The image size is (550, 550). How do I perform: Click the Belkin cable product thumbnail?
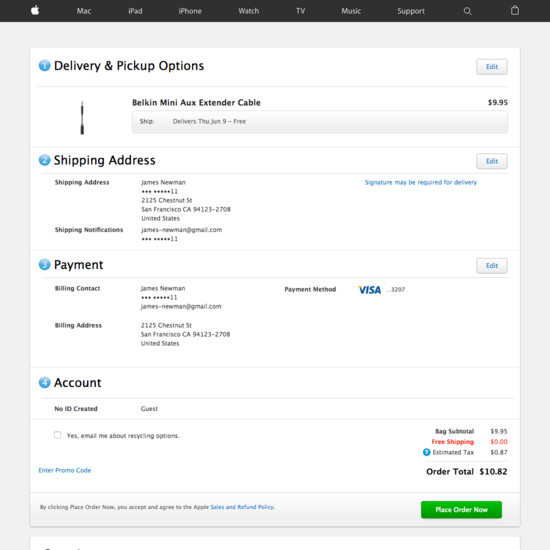(82, 118)
